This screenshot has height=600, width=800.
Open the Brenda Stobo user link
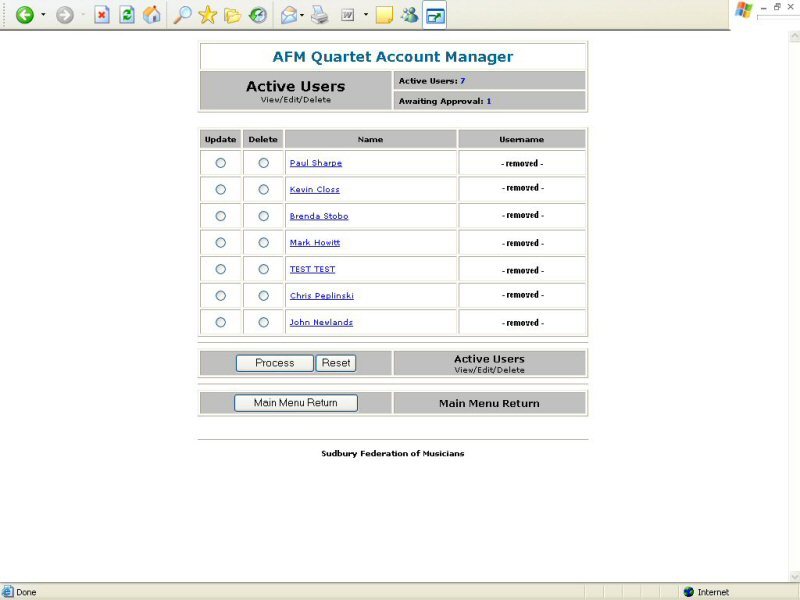[x=319, y=216]
